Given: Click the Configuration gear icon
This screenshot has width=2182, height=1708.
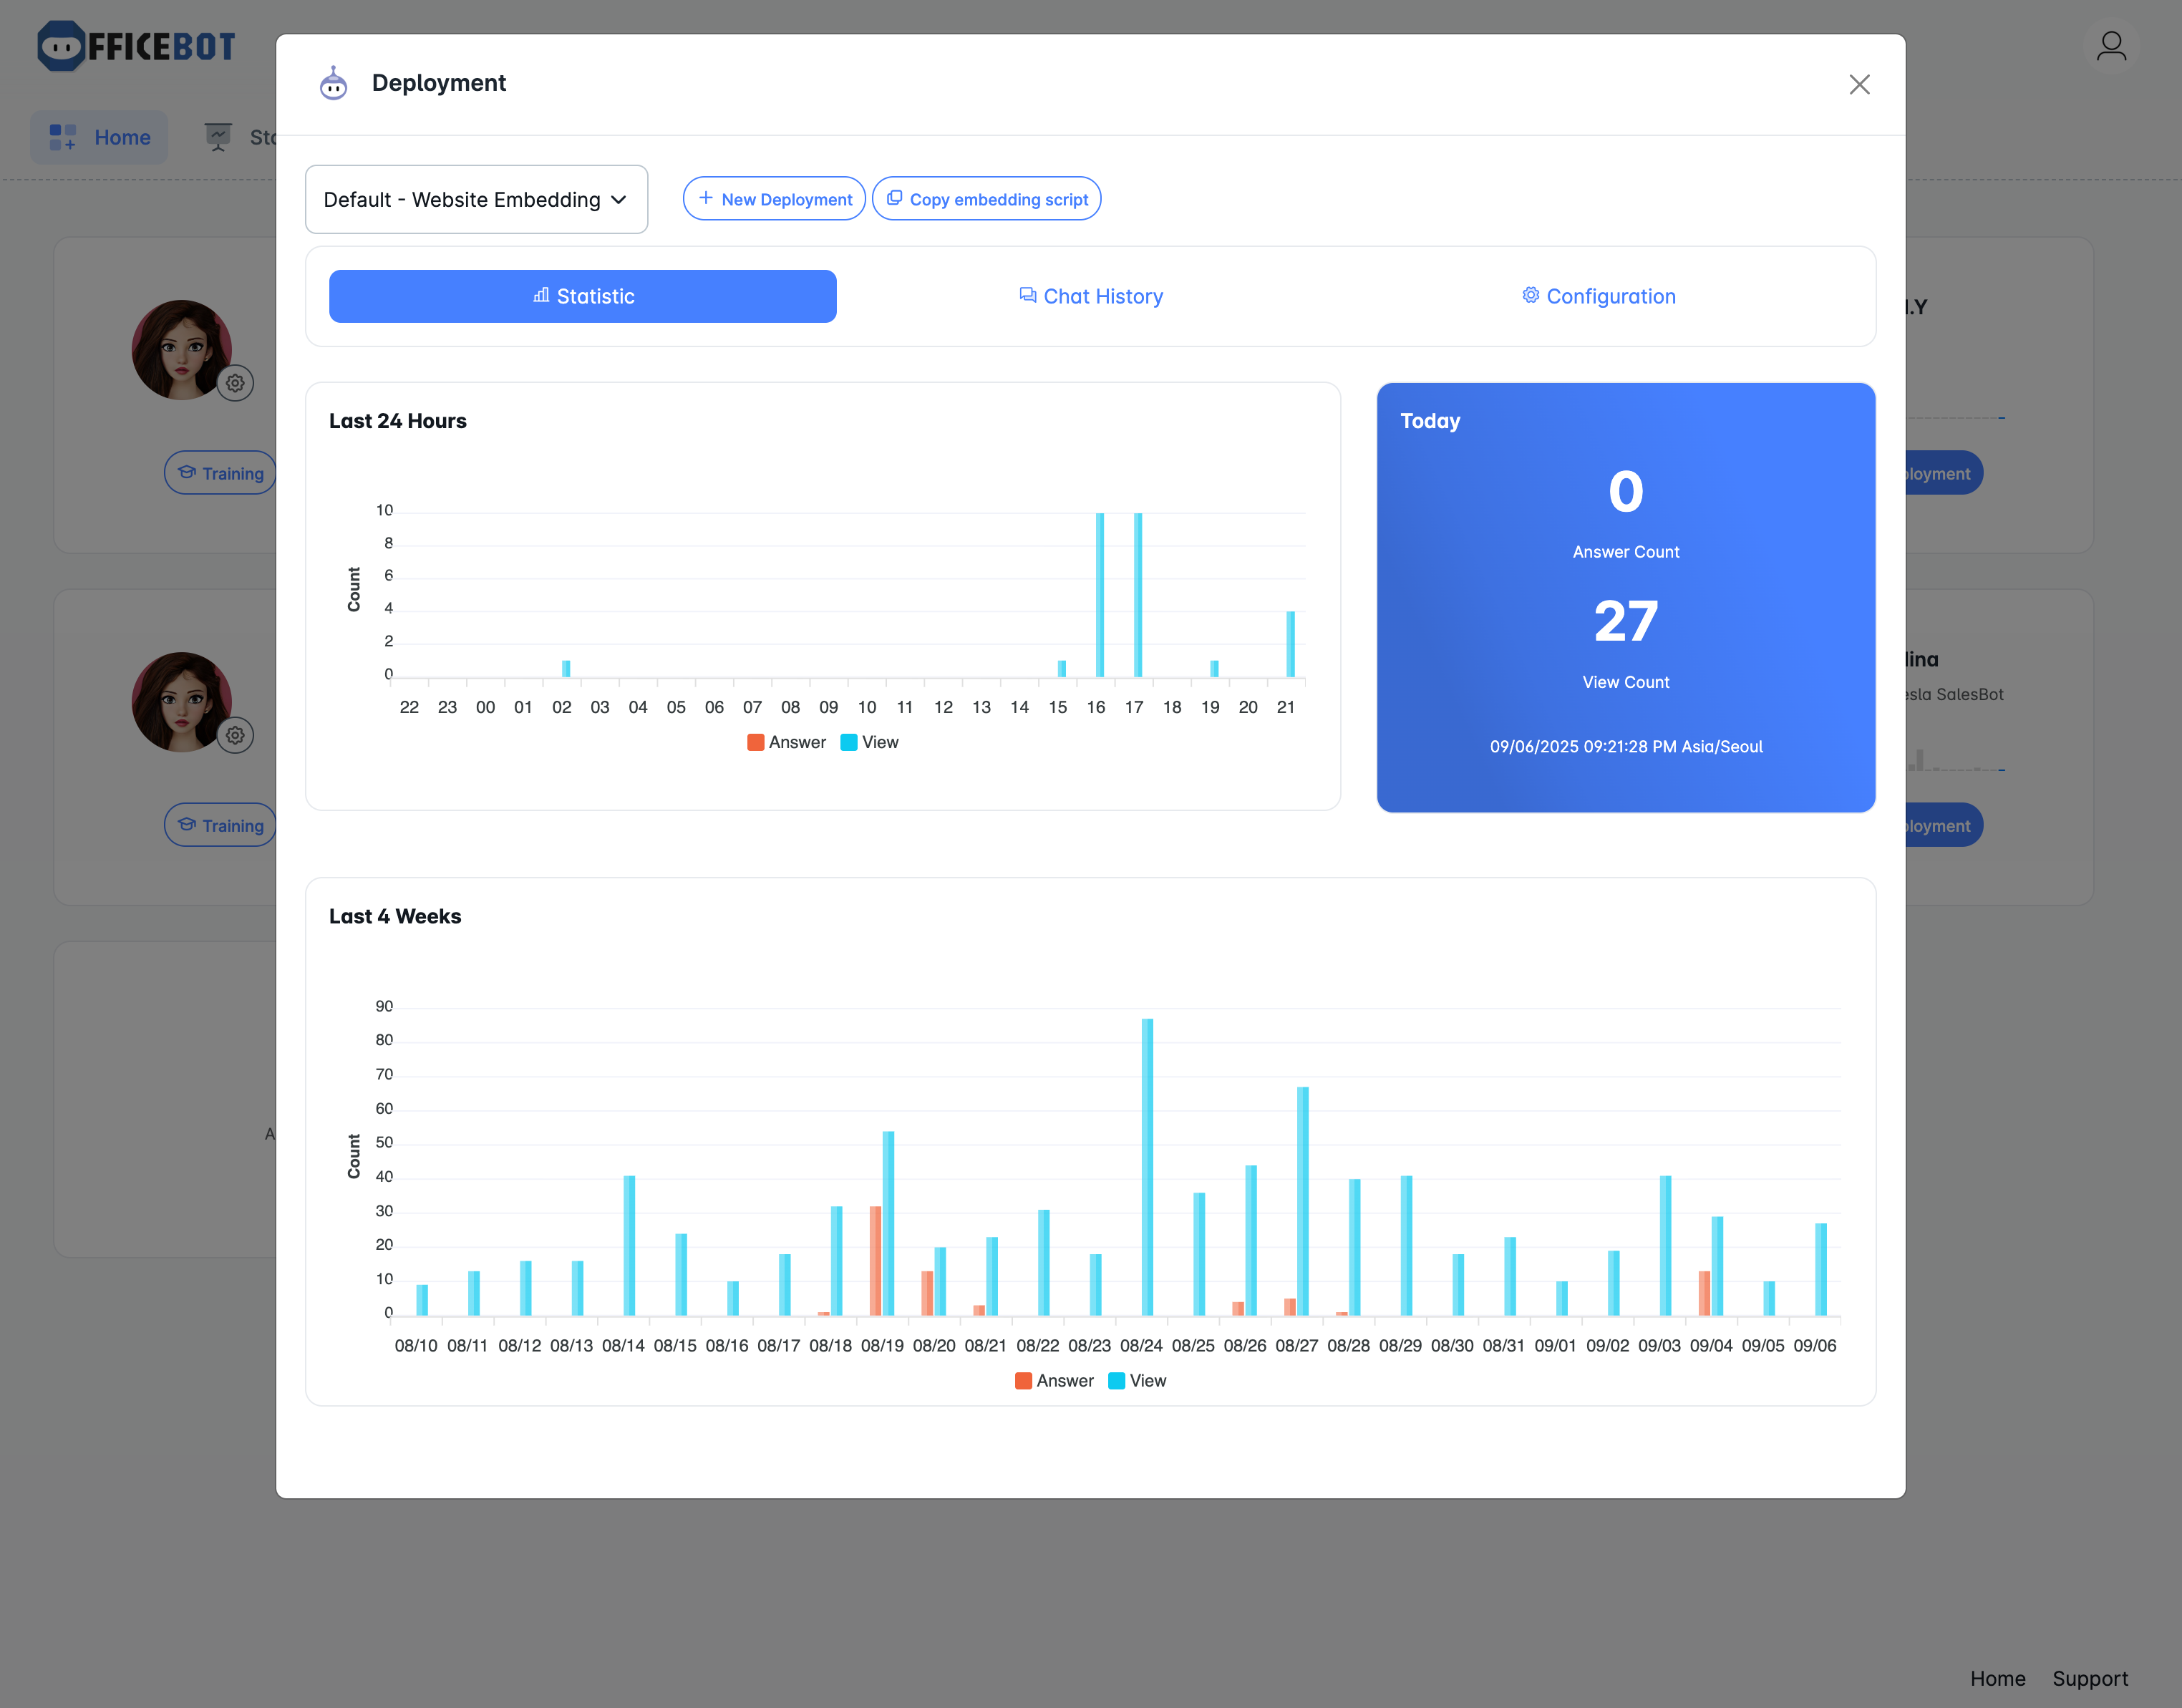Looking at the screenshot, I should click(x=1530, y=295).
